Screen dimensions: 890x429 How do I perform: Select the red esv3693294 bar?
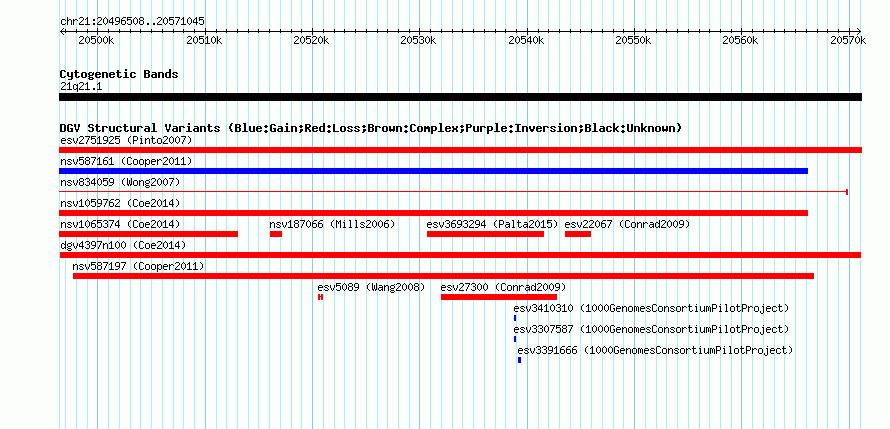[485, 234]
